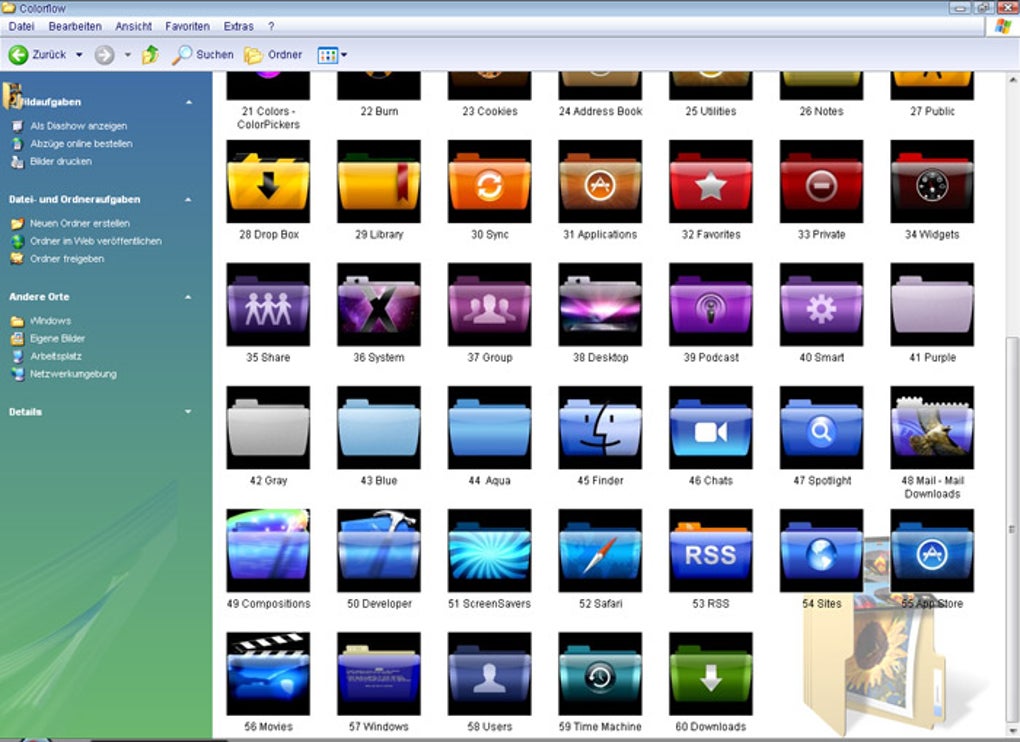Open the Datei menu
Screen dimensions: 1020x742
(x=21, y=27)
